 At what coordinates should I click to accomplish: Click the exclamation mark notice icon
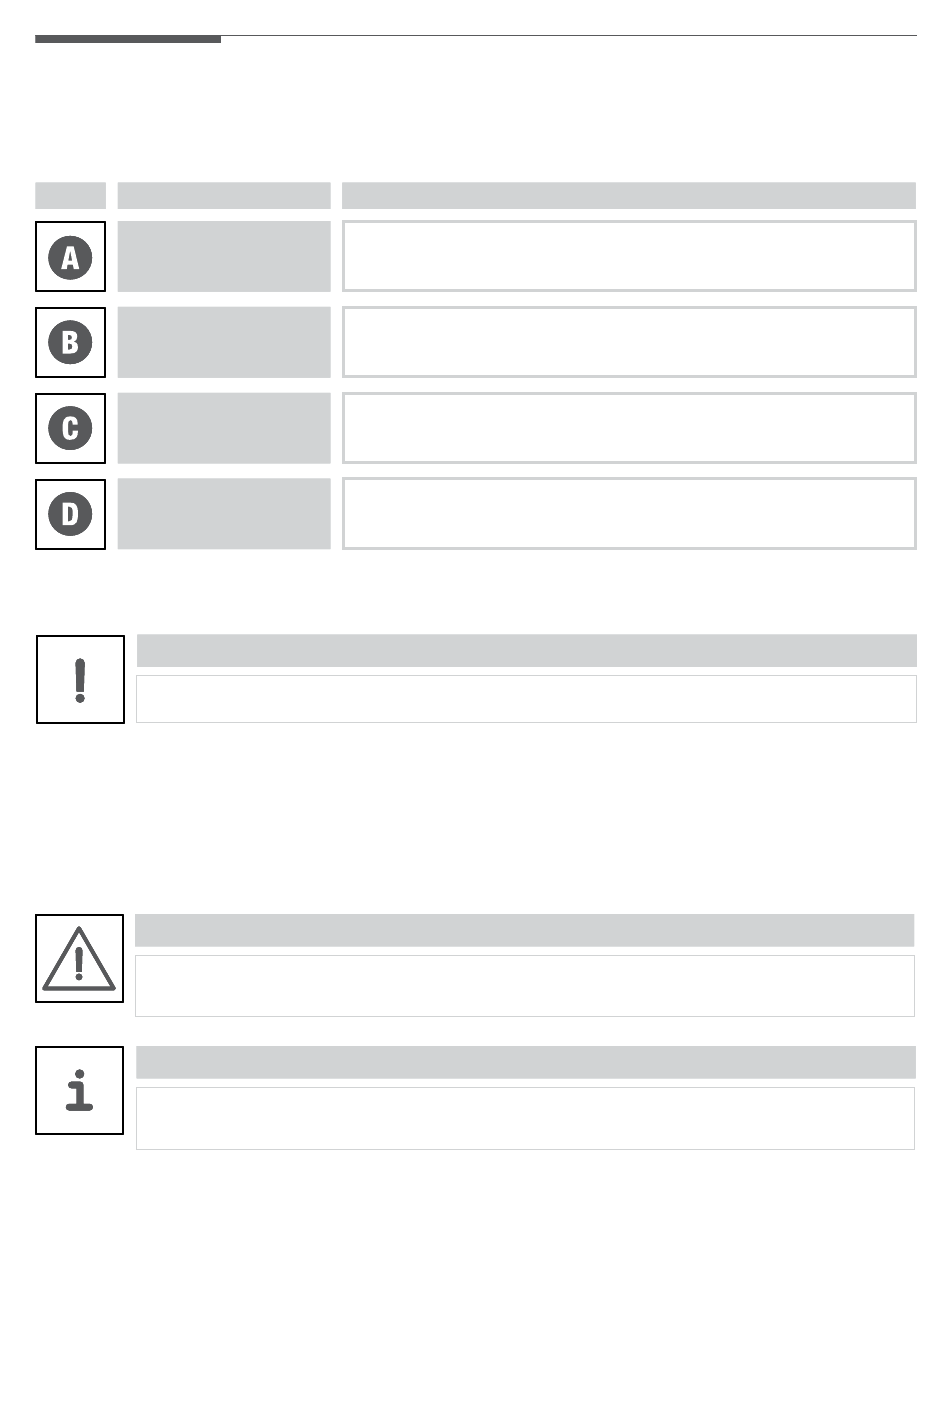[80, 679]
